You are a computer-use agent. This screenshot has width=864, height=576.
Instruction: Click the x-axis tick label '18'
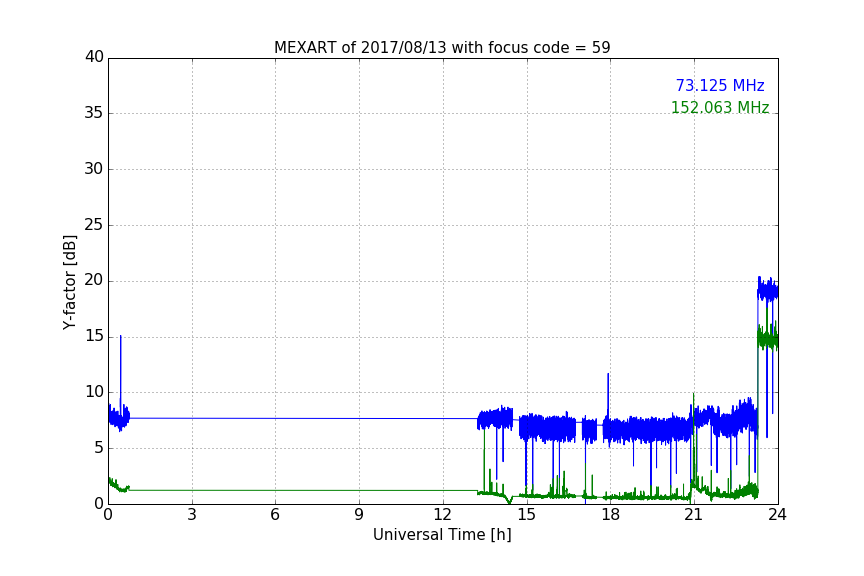coord(610,515)
